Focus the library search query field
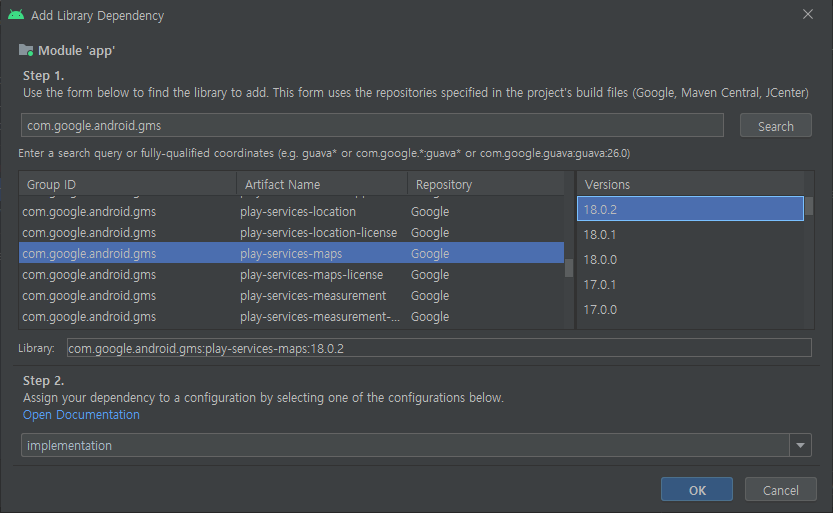This screenshot has height=513, width=833. 372,125
